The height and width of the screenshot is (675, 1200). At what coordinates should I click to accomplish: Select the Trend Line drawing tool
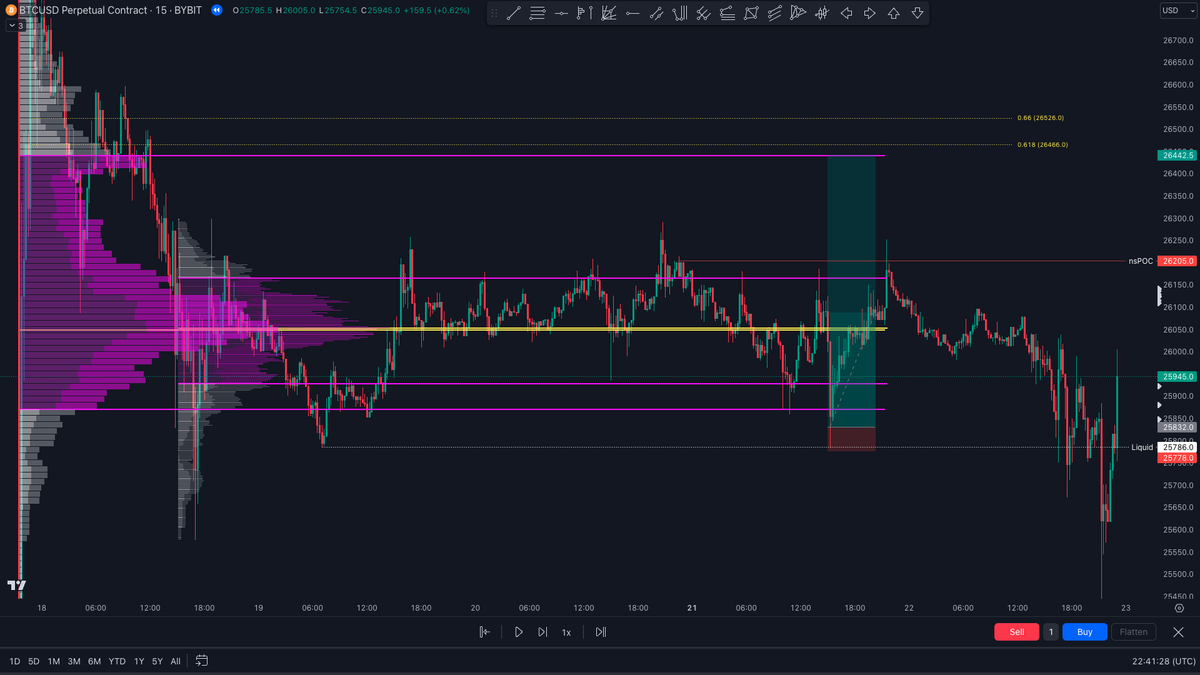tap(513, 13)
